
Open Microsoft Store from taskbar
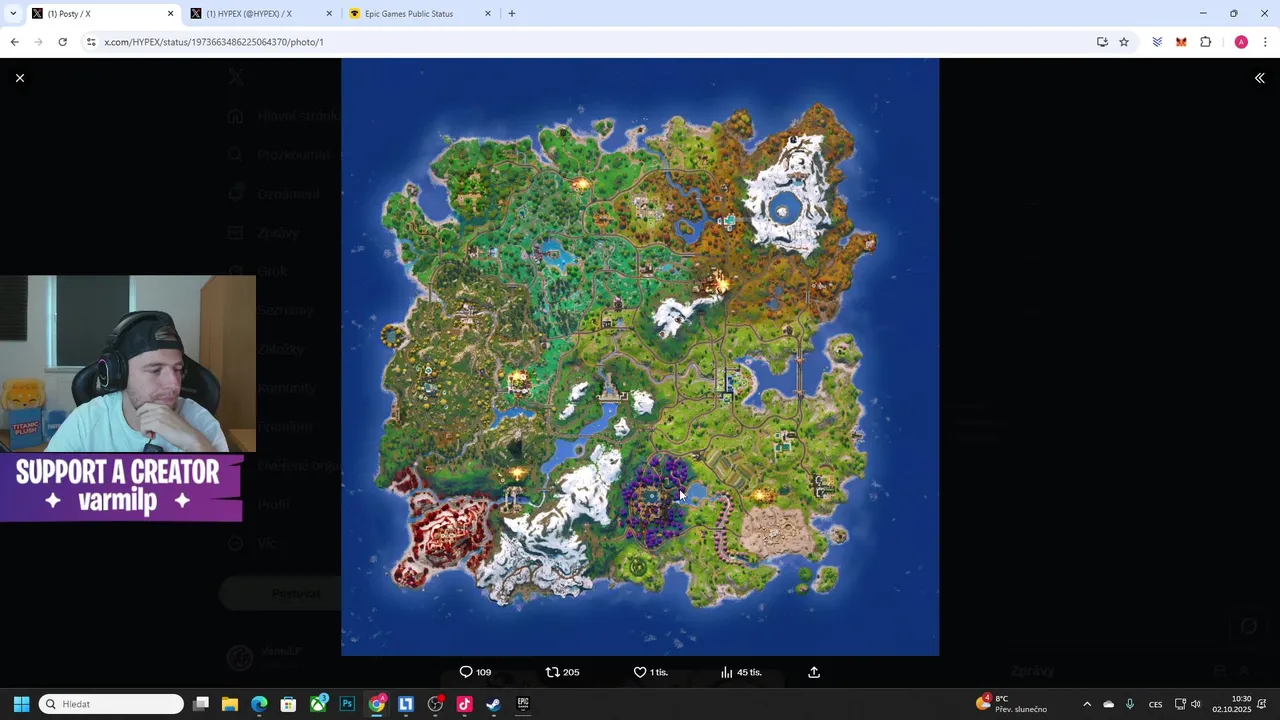point(288,704)
